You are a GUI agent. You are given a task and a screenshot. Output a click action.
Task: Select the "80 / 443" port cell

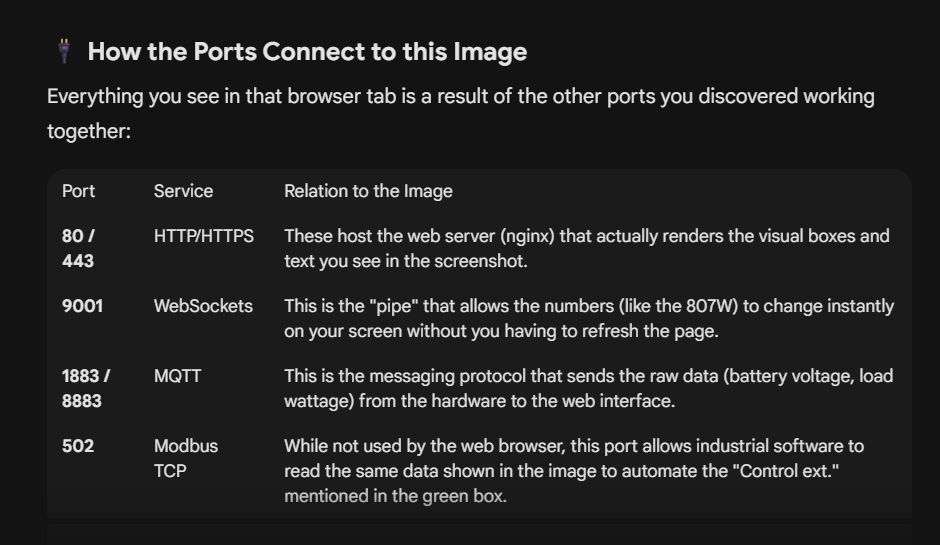78,248
